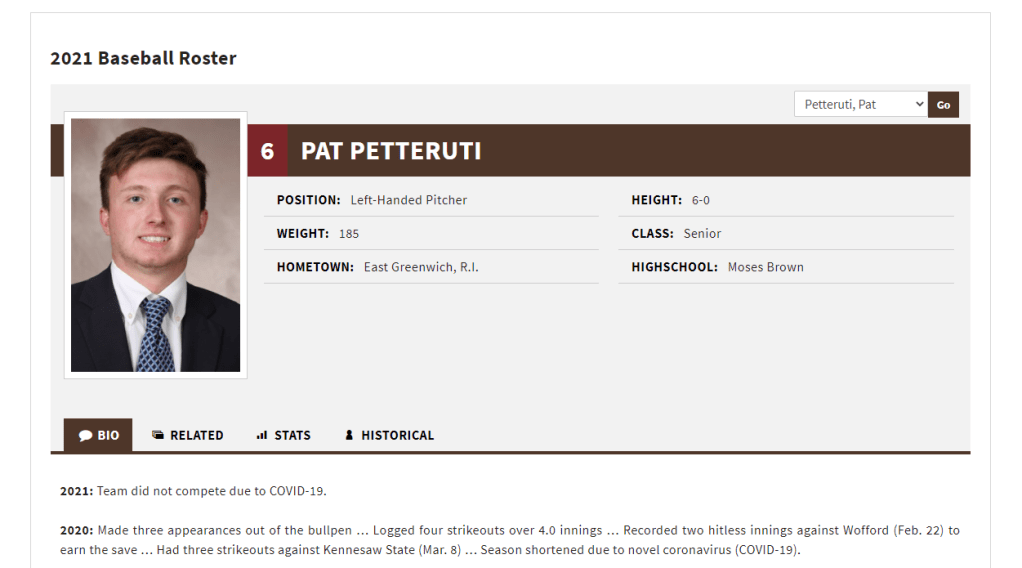Click the jersey number 6 badge
Image resolution: width=1022 pixels, height=568 pixels.
click(267, 151)
